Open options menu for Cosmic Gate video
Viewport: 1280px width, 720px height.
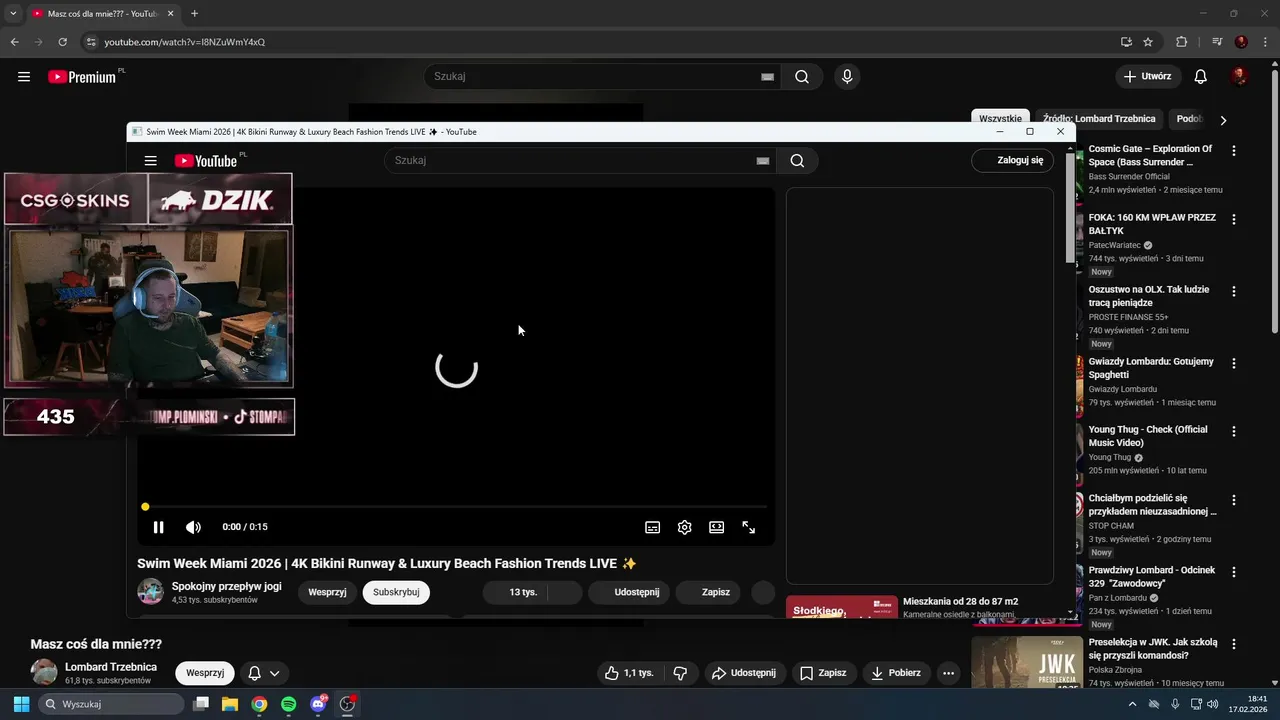tap(1234, 151)
